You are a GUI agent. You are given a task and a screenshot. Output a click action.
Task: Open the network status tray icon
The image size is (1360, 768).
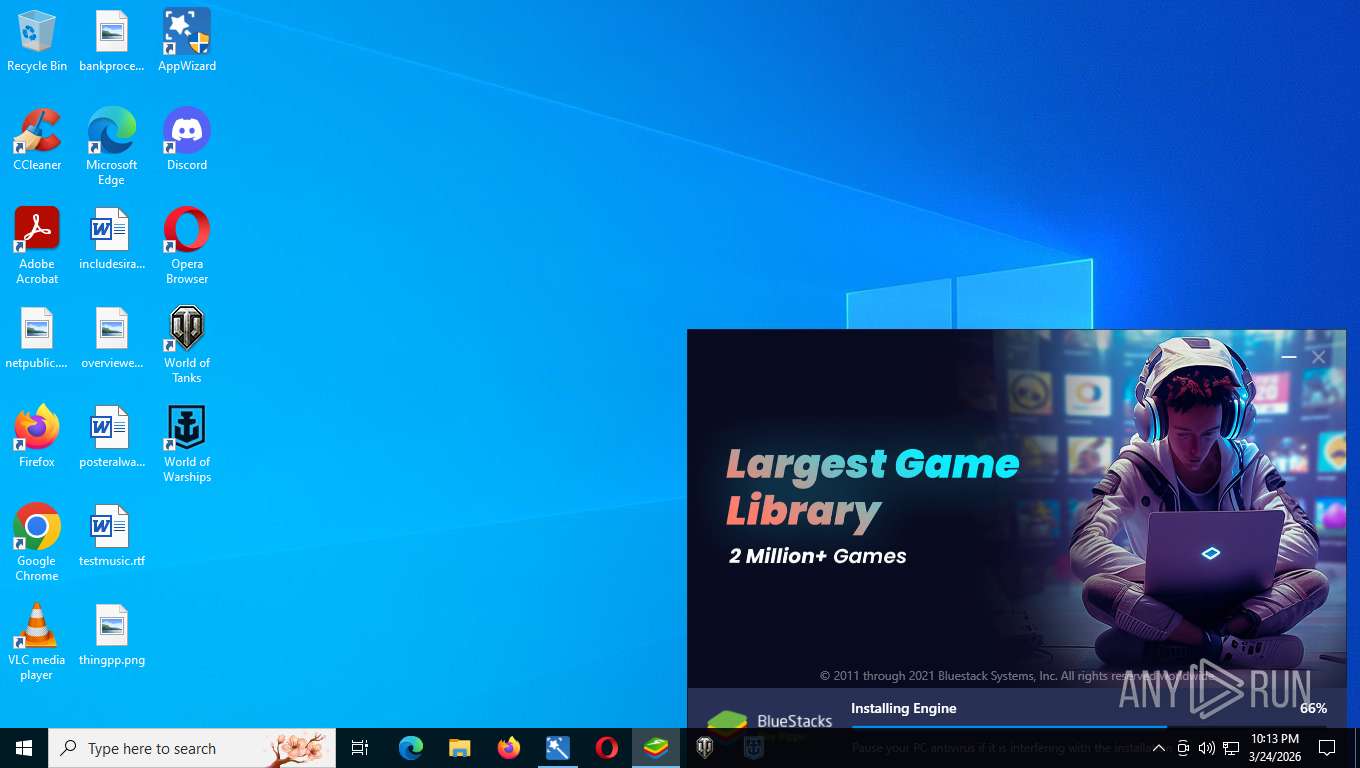click(x=1231, y=748)
